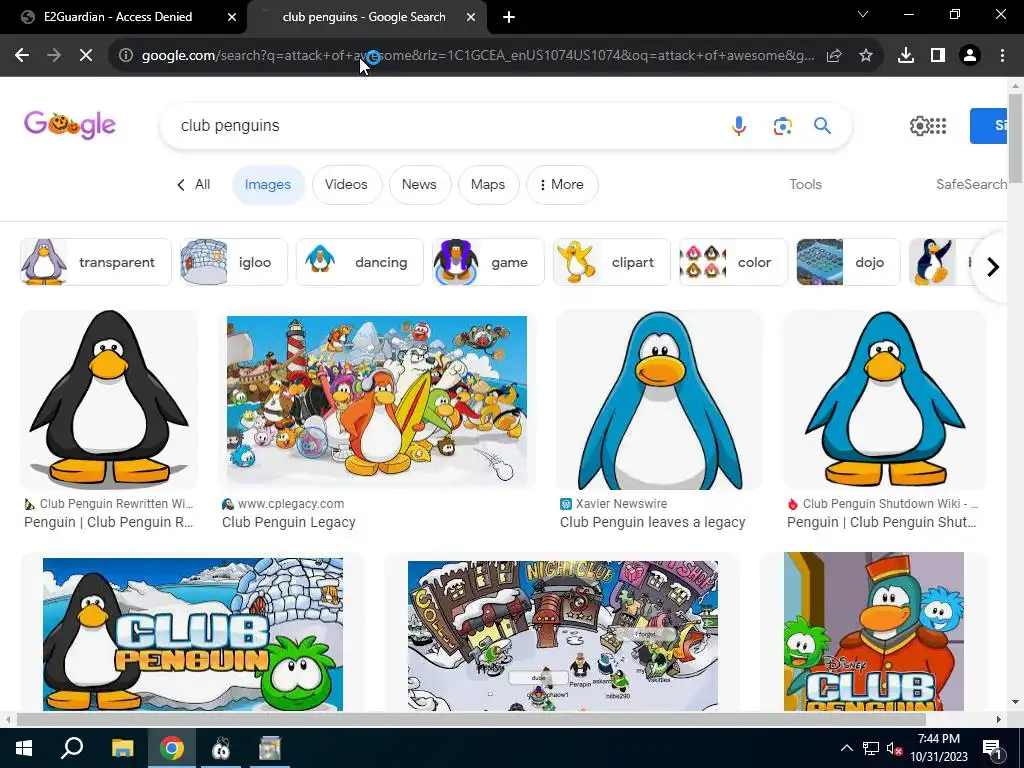Show more suggestion chips with the arrow
Screen dimensions: 1024x768
tap(993, 266)
